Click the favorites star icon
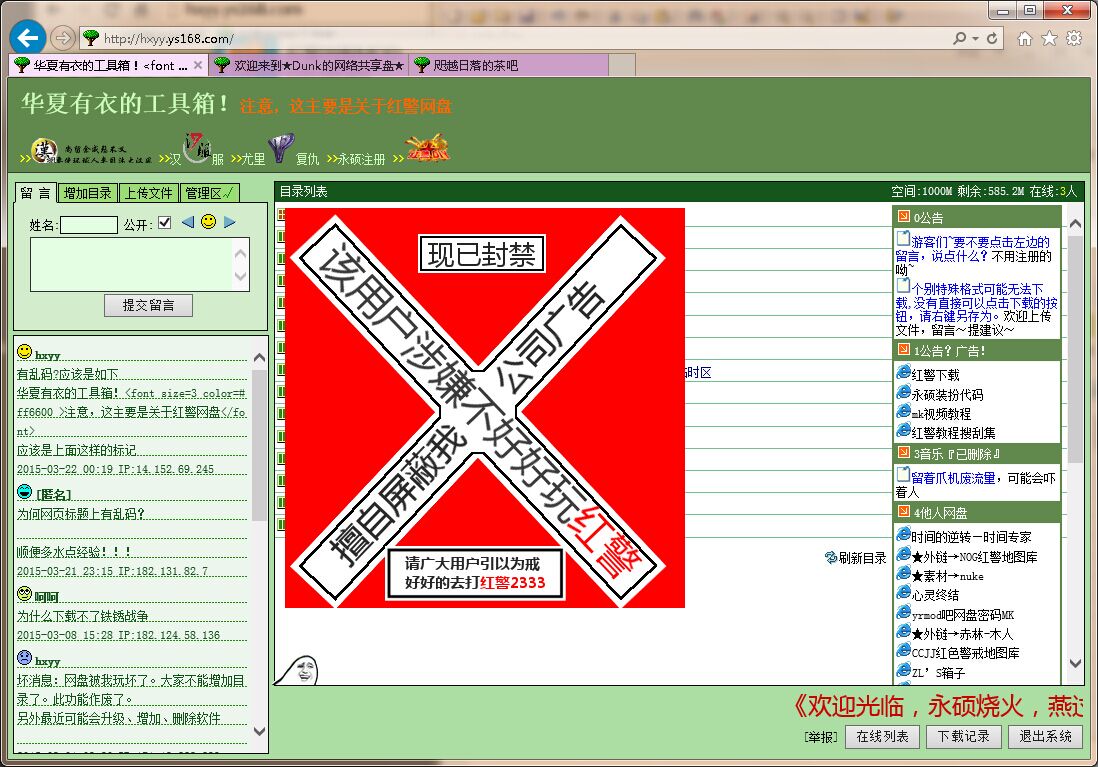Screen dimensions: 1098x767 click(x=1049, y=39)
